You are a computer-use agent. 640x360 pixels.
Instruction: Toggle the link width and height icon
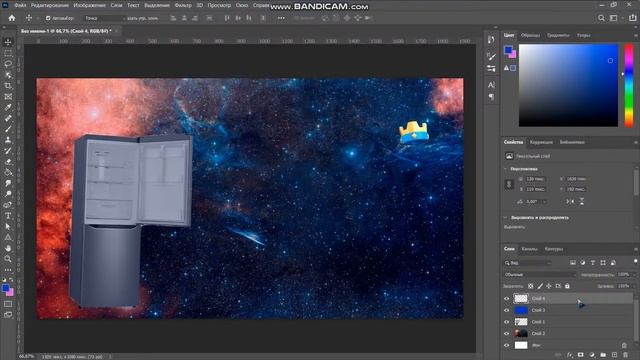coord(509,184)
